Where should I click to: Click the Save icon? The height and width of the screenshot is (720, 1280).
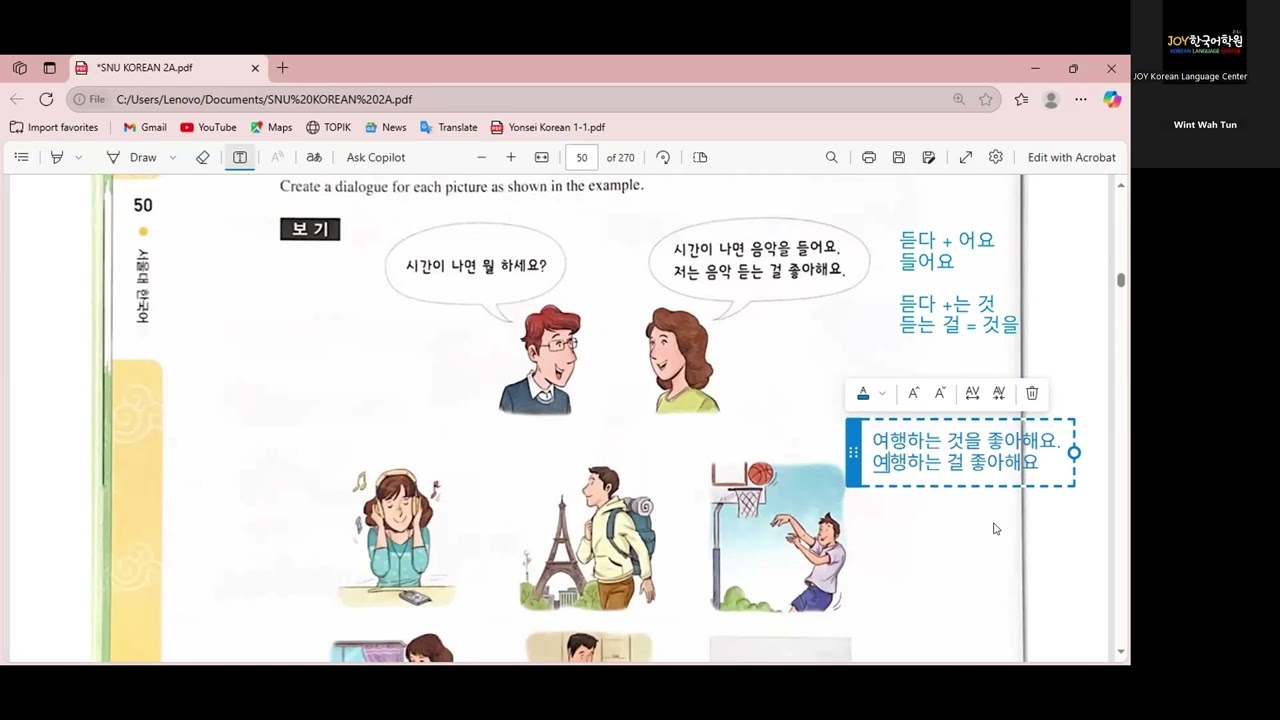click(899, 157)
